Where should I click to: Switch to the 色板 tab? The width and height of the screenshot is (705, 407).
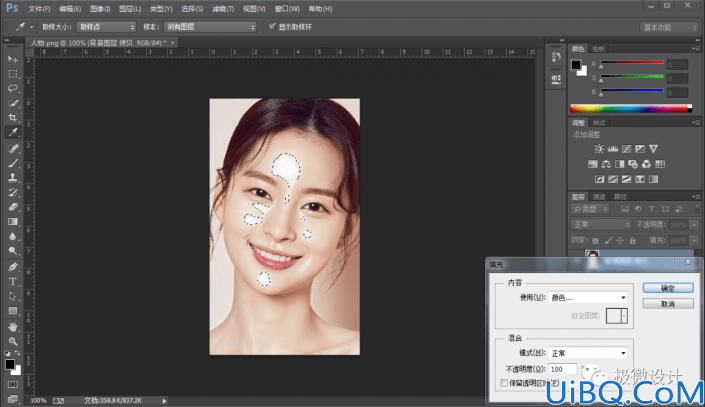pos(598,49)
